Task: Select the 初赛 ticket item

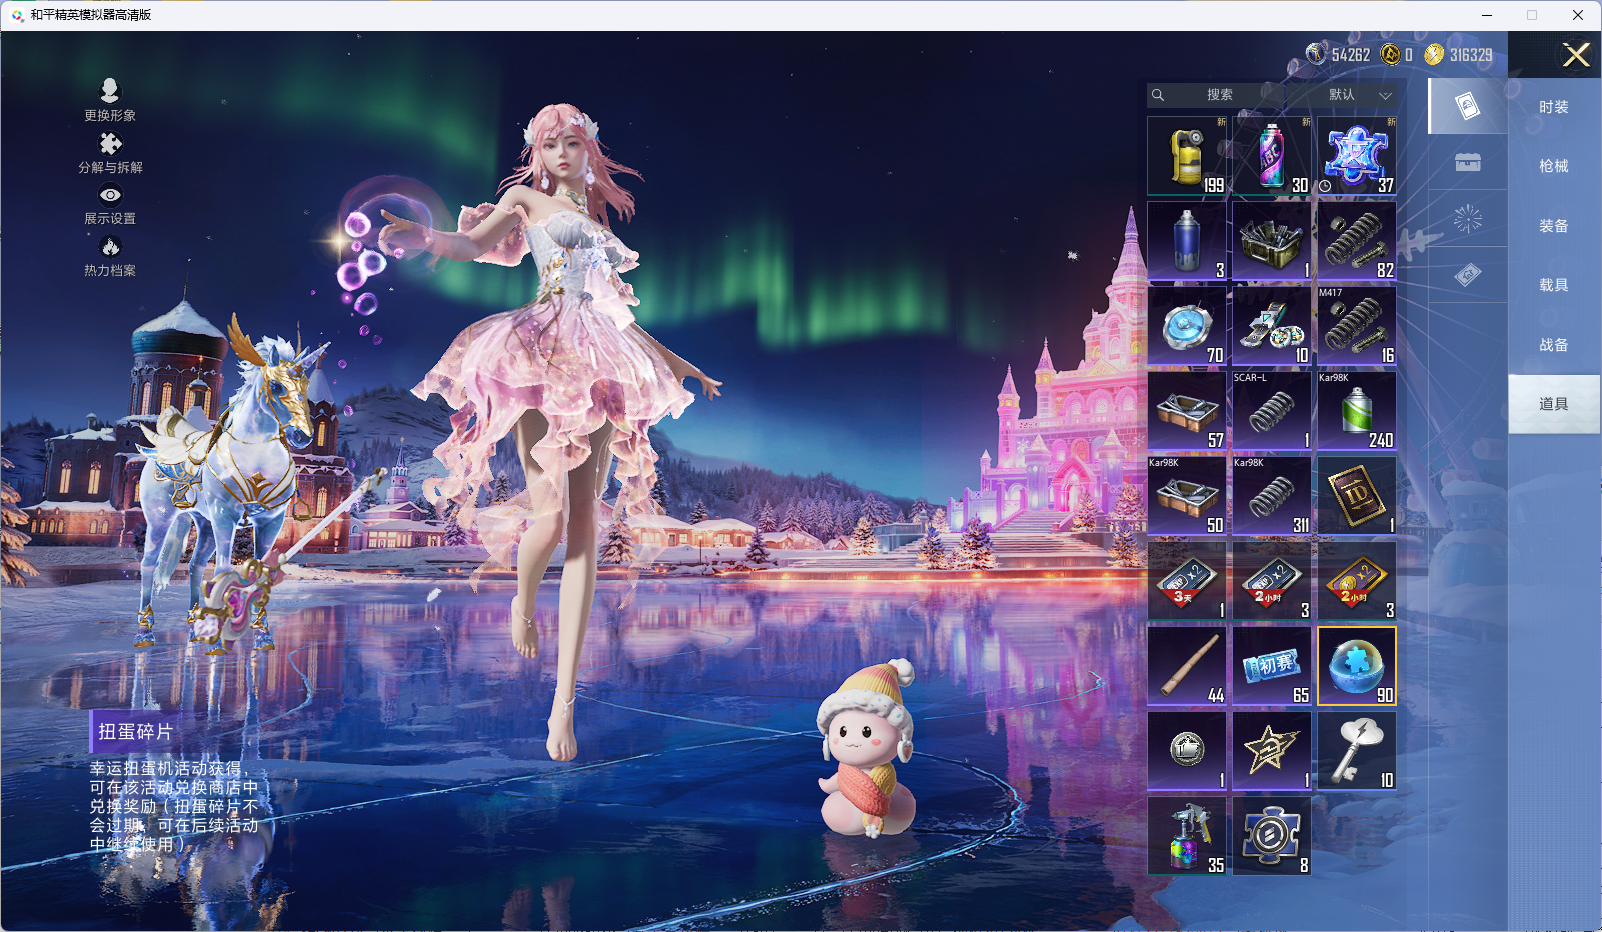Action: point(1271,666)
